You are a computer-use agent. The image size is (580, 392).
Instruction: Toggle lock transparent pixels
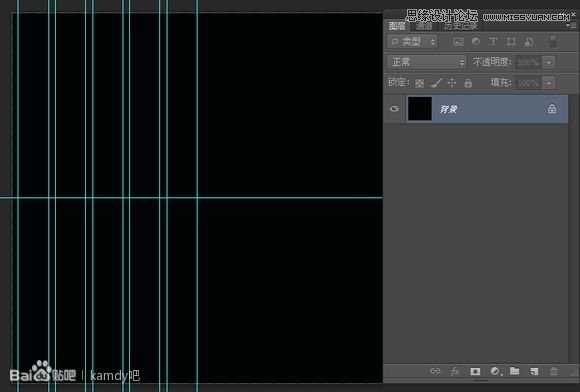pyautogui.click(x=419, y=83)
